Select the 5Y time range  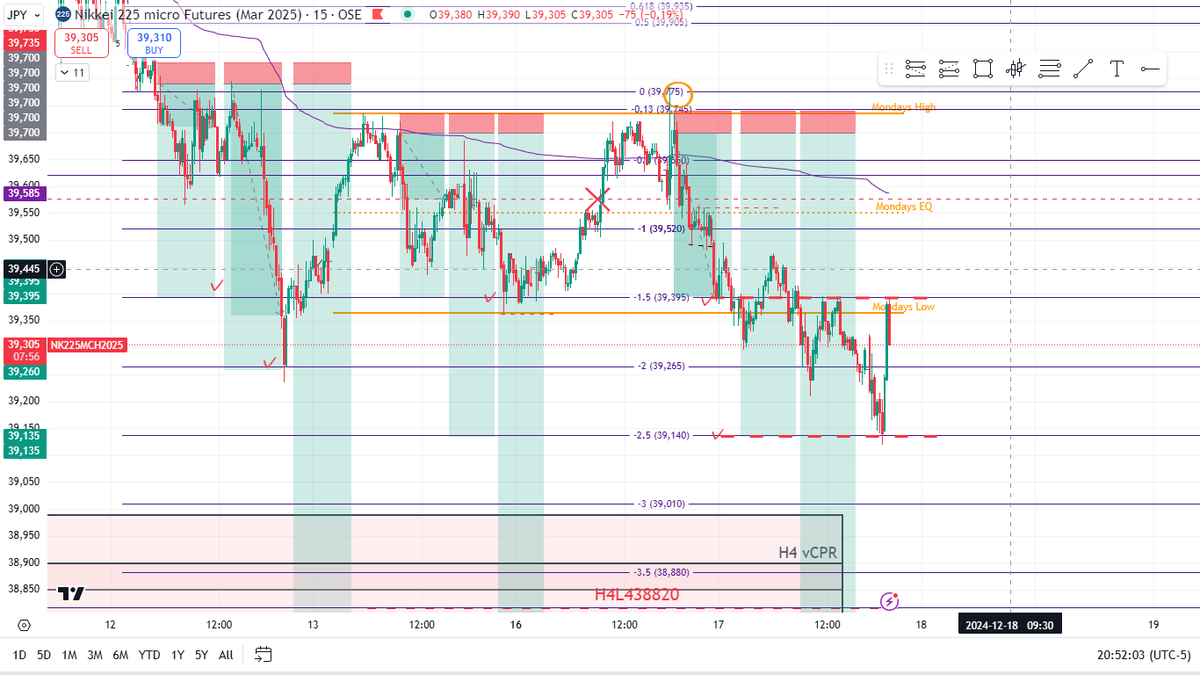(x=201, y=655)
